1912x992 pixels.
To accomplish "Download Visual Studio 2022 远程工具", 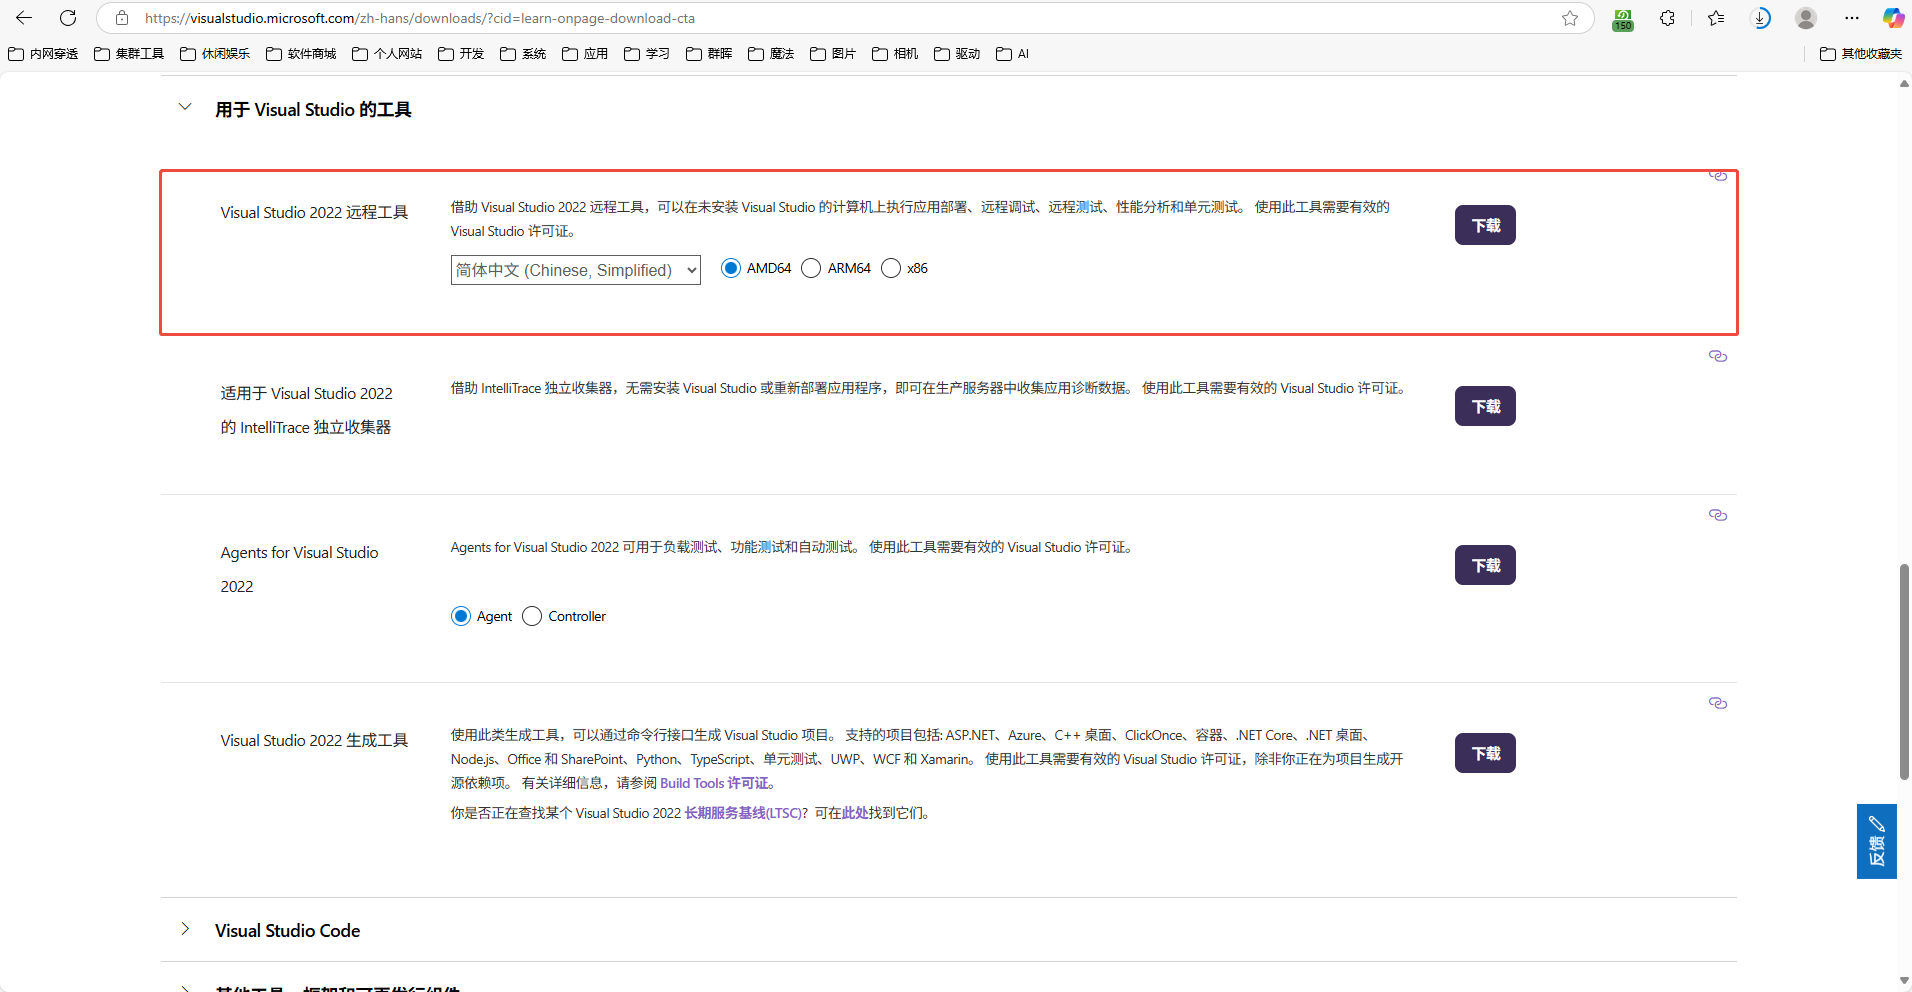I will [x=1485, y=225].
